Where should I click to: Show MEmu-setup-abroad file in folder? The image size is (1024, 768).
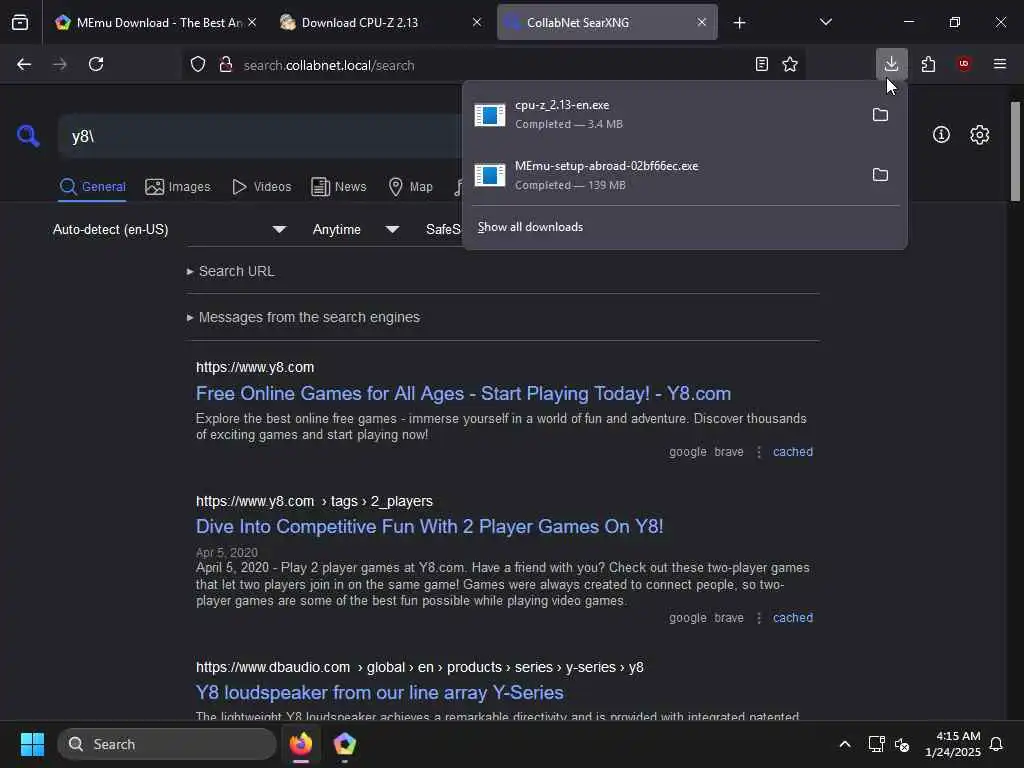[880, 175]
